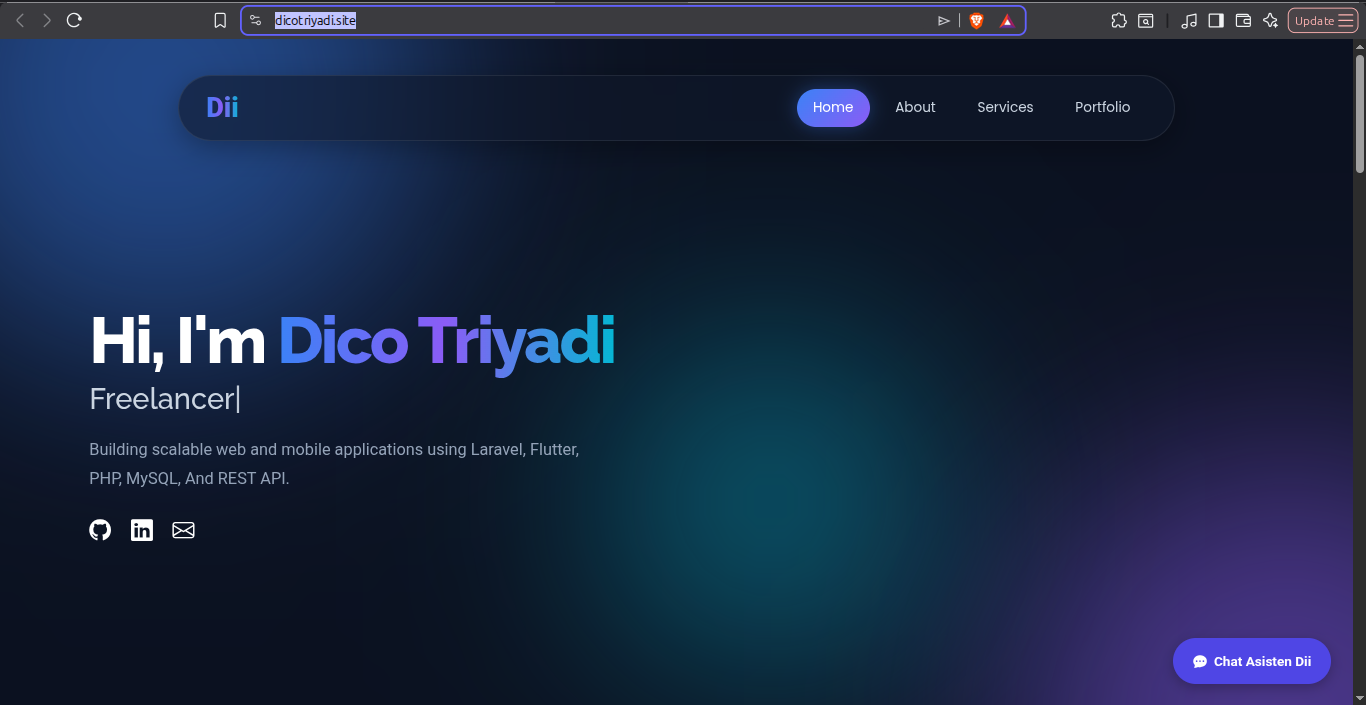Viewport: 1366px width, 705px height.
Task: Click the page vertical scrollbar thumb
Action: click(1360, 112)
